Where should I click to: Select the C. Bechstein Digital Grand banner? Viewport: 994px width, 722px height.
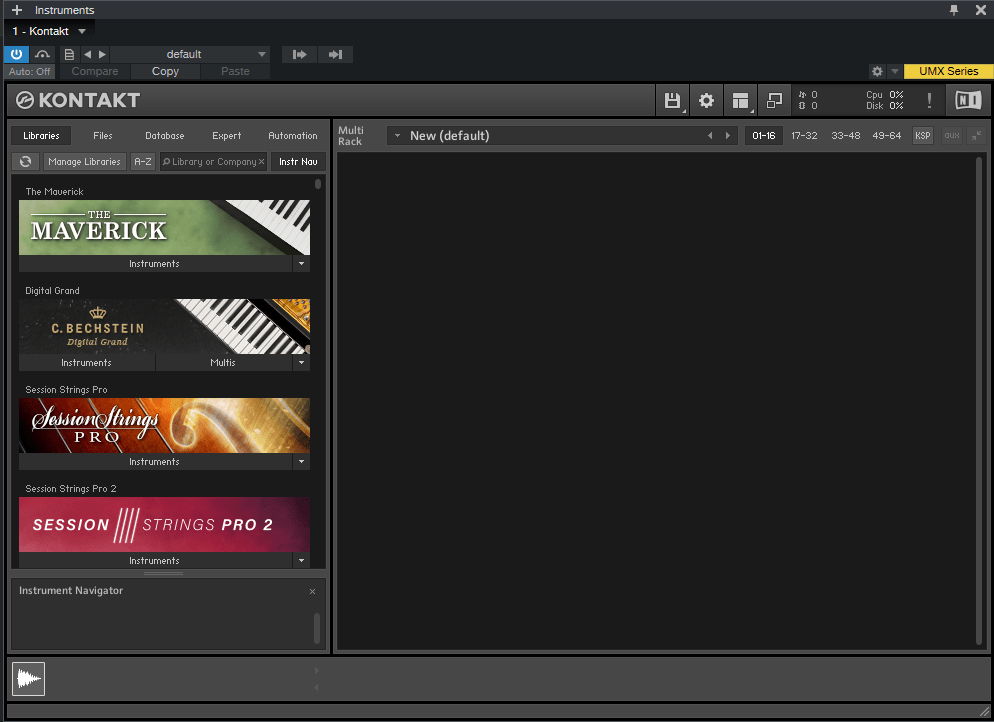coord(164,326)
